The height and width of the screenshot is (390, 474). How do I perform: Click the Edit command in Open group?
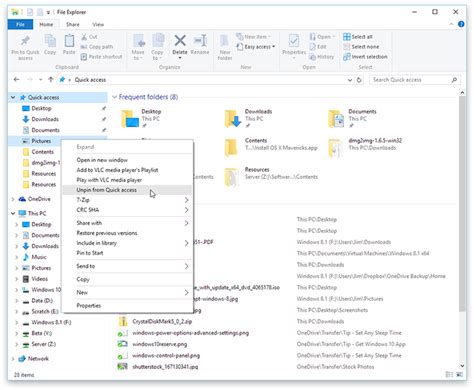(318, 47)
